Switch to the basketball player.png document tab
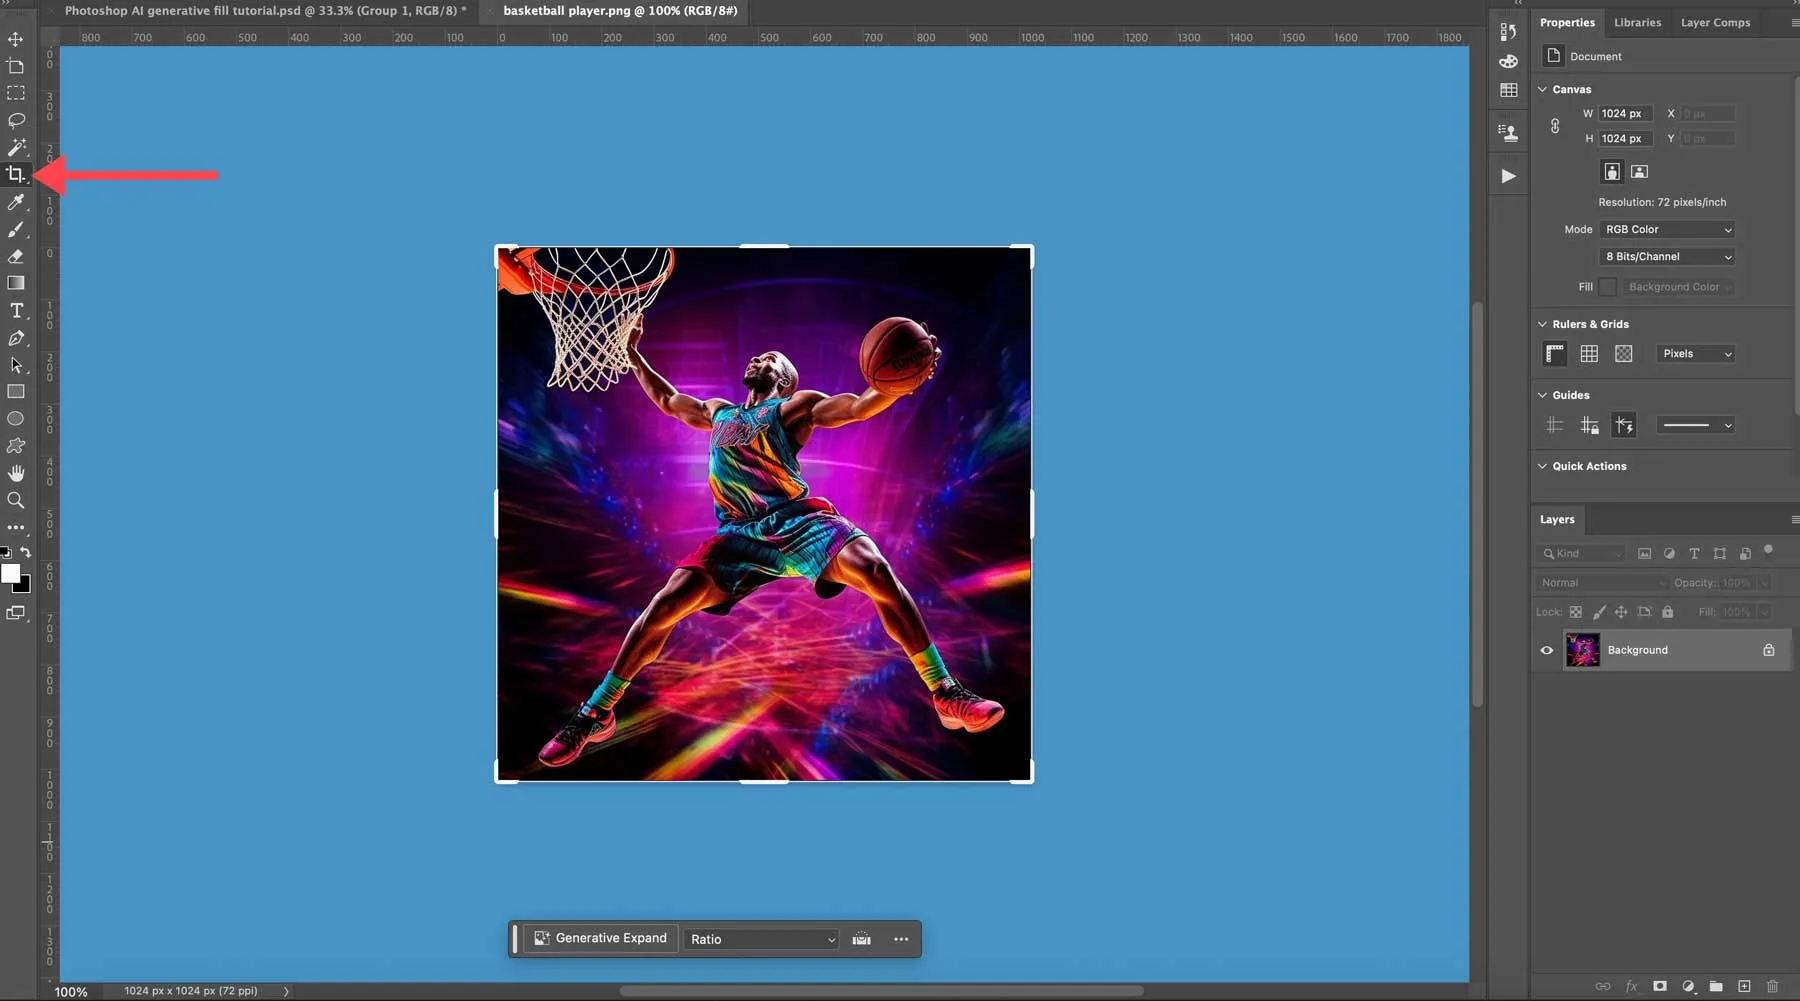 point(620,11)
